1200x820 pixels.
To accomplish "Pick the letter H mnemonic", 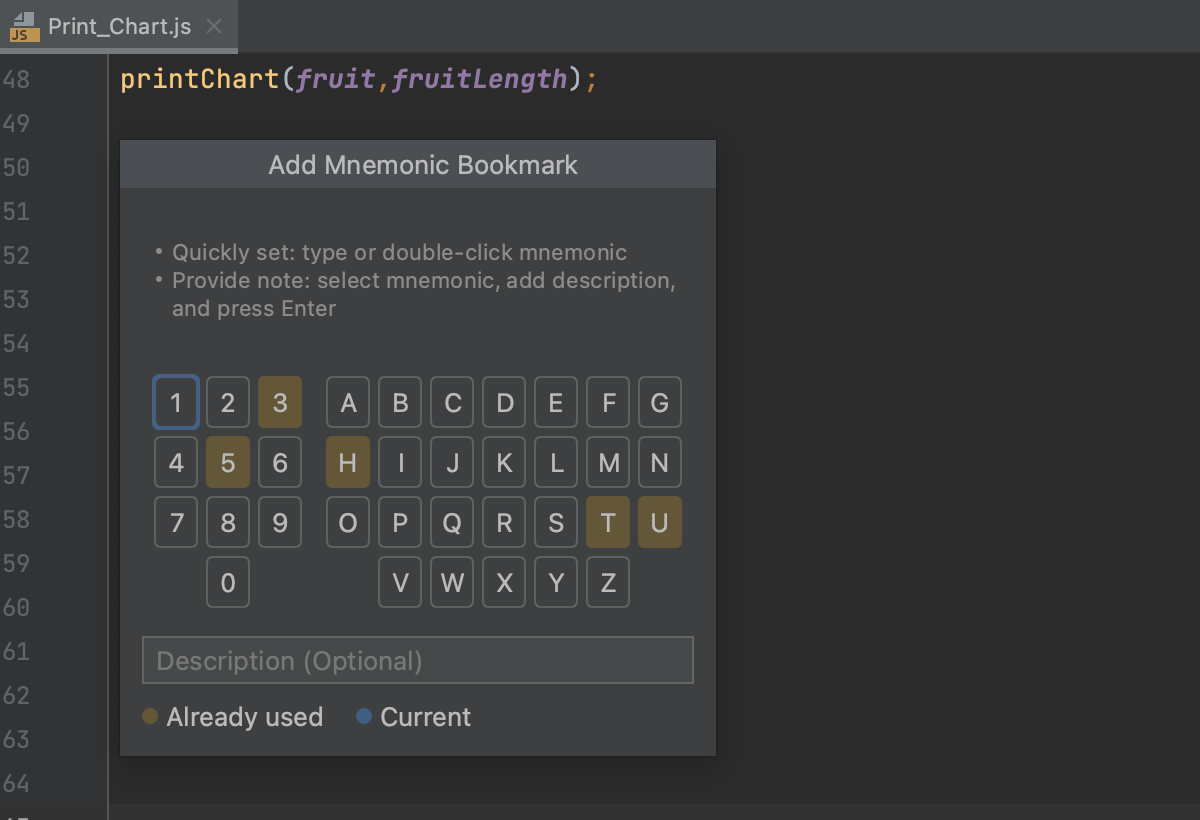I will click(348, 462).
